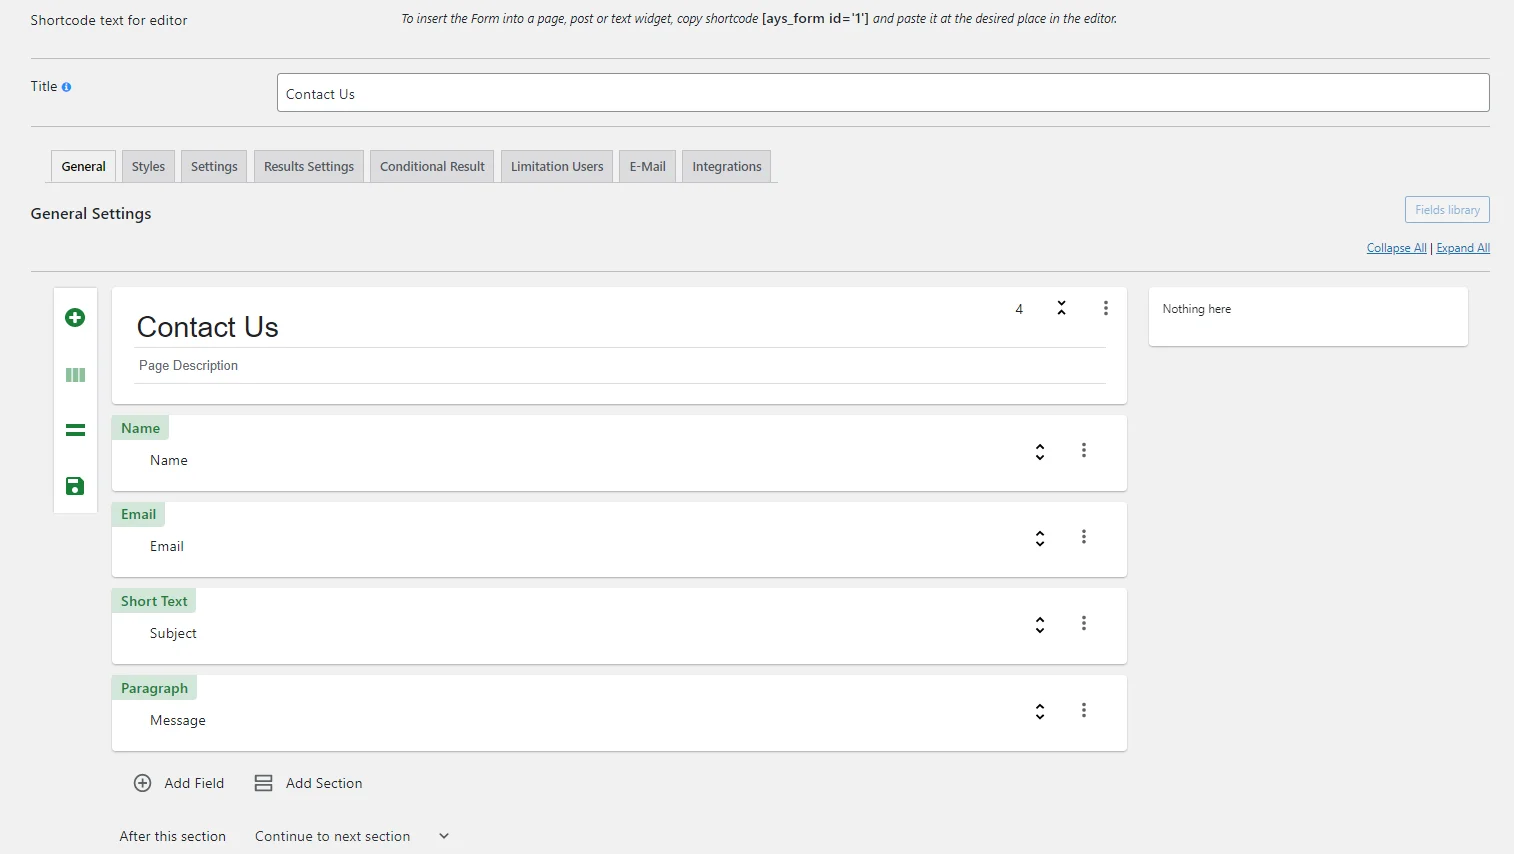The width and height of the screenshot is (1514, 854).
Task: Open the three-dot menu for Email field
Action: 1083,537
